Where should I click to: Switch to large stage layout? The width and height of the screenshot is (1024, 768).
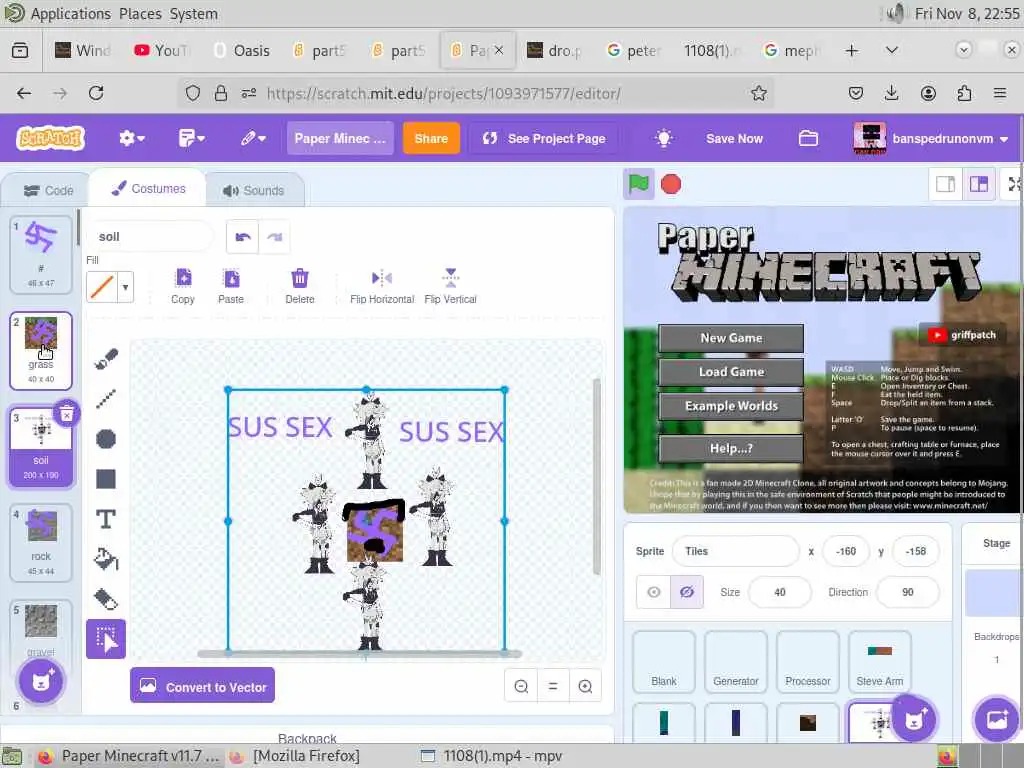[979, 185]
